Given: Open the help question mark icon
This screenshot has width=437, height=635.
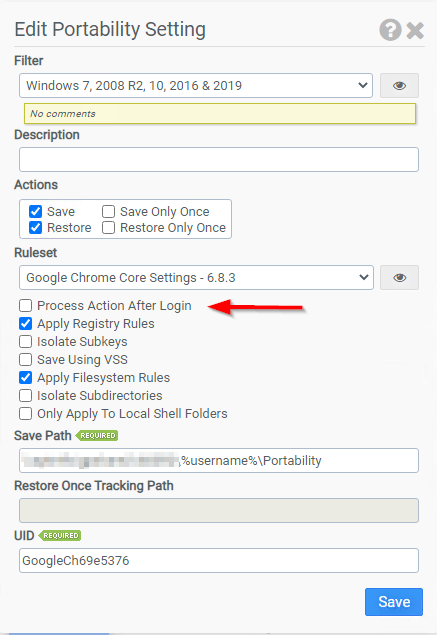Looking at the screenshot, I should click(390, 30).
